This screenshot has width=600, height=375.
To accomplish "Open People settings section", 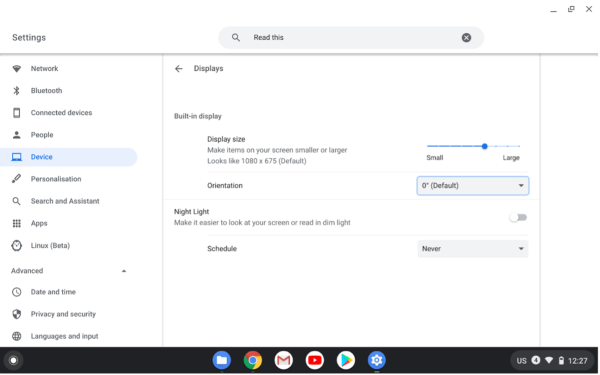I will coord(42,135).
